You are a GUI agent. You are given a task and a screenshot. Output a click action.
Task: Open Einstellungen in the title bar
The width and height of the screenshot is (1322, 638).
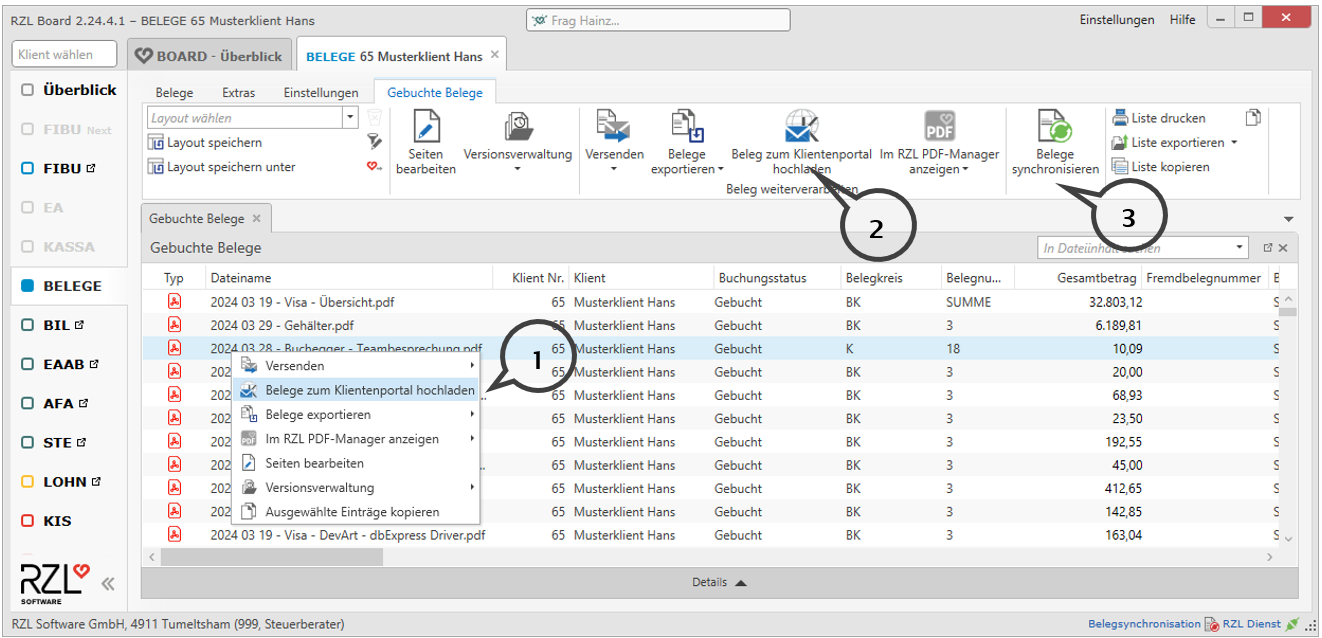pyautogui.click(x=1116, y=20)
